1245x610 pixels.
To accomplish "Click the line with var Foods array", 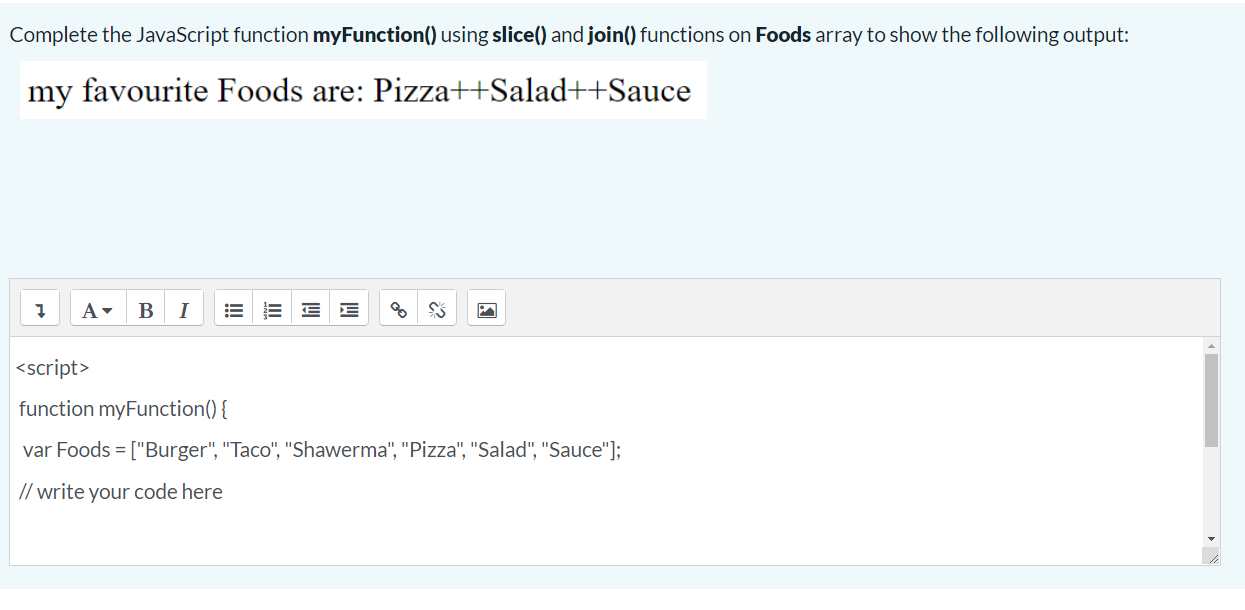I will point(321,449).
